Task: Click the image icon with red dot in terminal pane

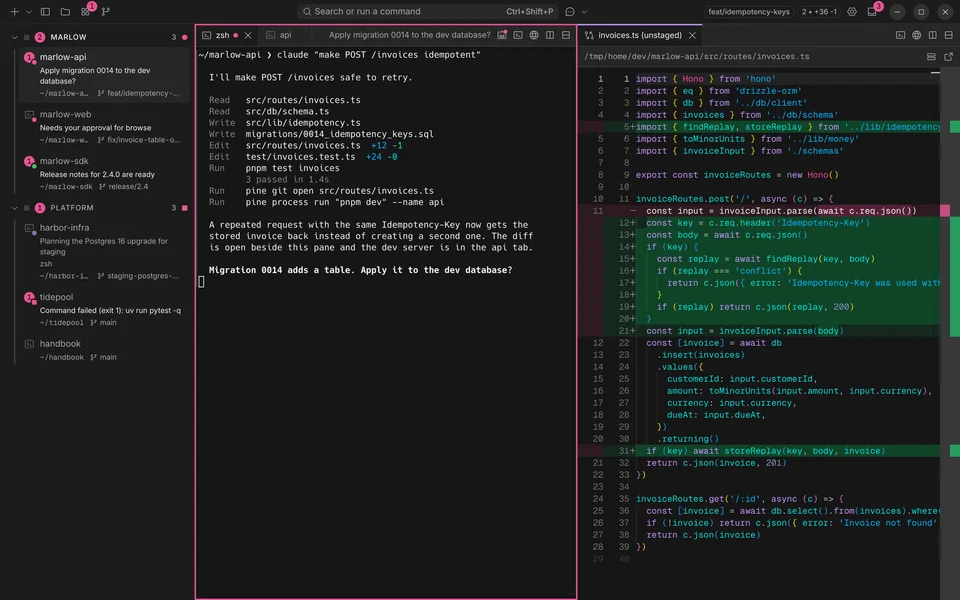Action: tap(502, 36)
